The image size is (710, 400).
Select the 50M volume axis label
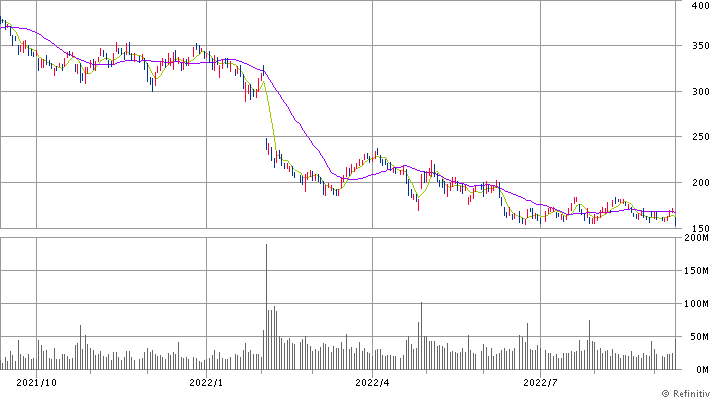[696, 337]
